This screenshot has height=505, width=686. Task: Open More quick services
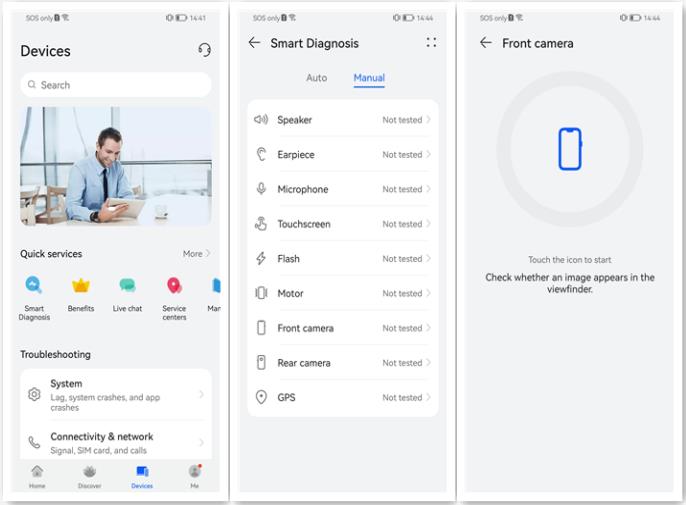tap(196, 254)
